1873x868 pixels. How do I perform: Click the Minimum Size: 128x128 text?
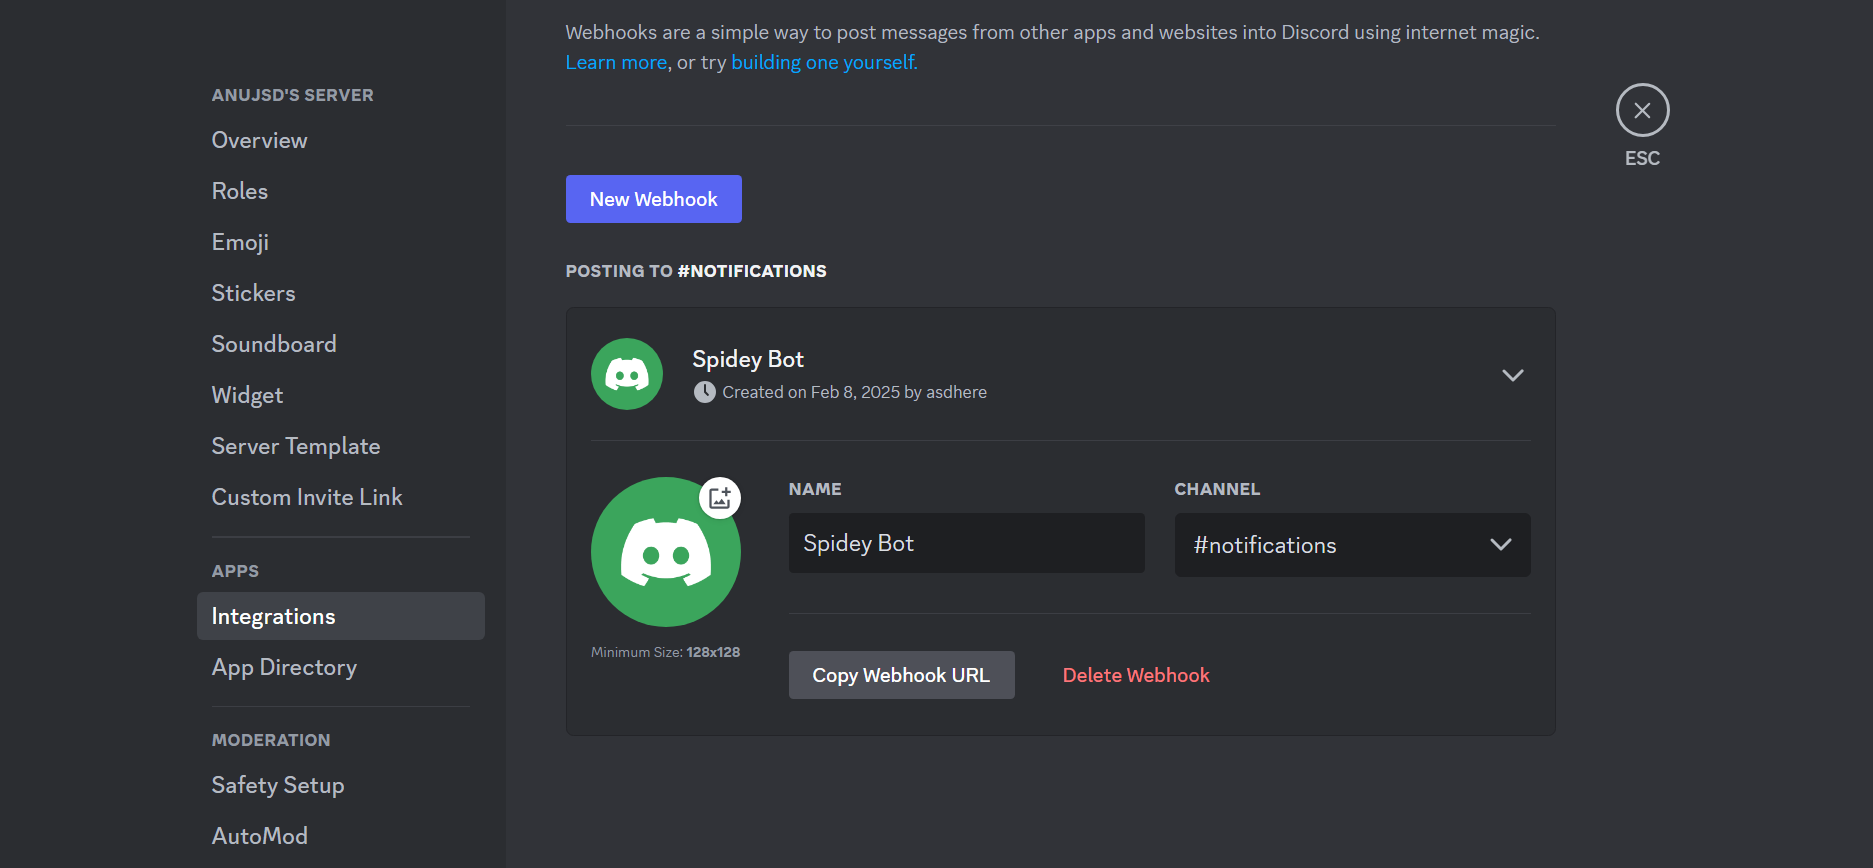pos(665,652)
